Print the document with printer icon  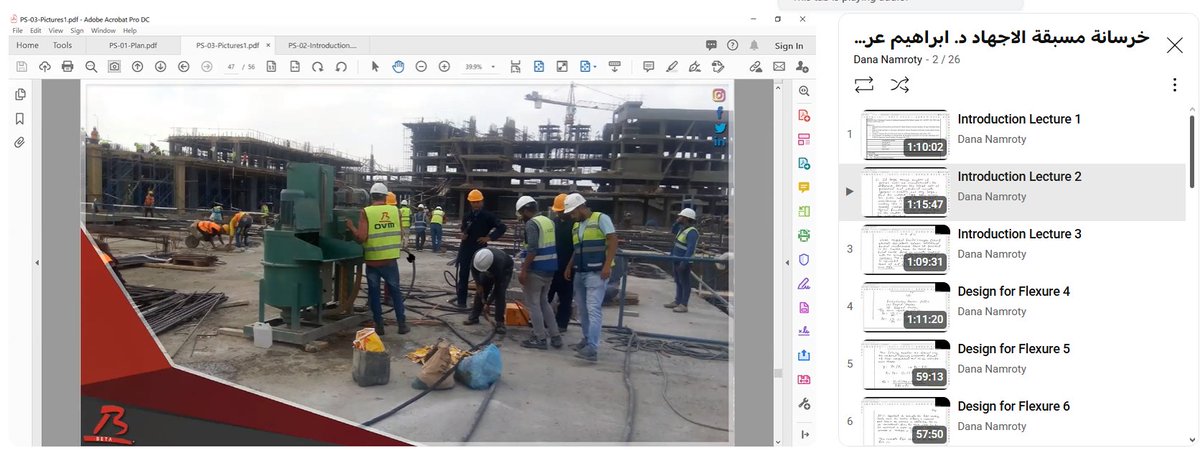[x=68, y=66]
